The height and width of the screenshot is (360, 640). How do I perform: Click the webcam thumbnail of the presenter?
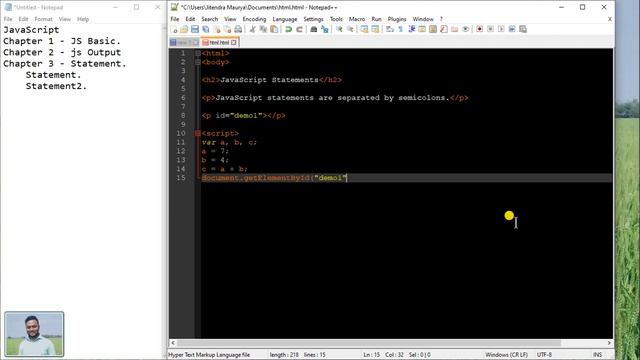[34, 334]
